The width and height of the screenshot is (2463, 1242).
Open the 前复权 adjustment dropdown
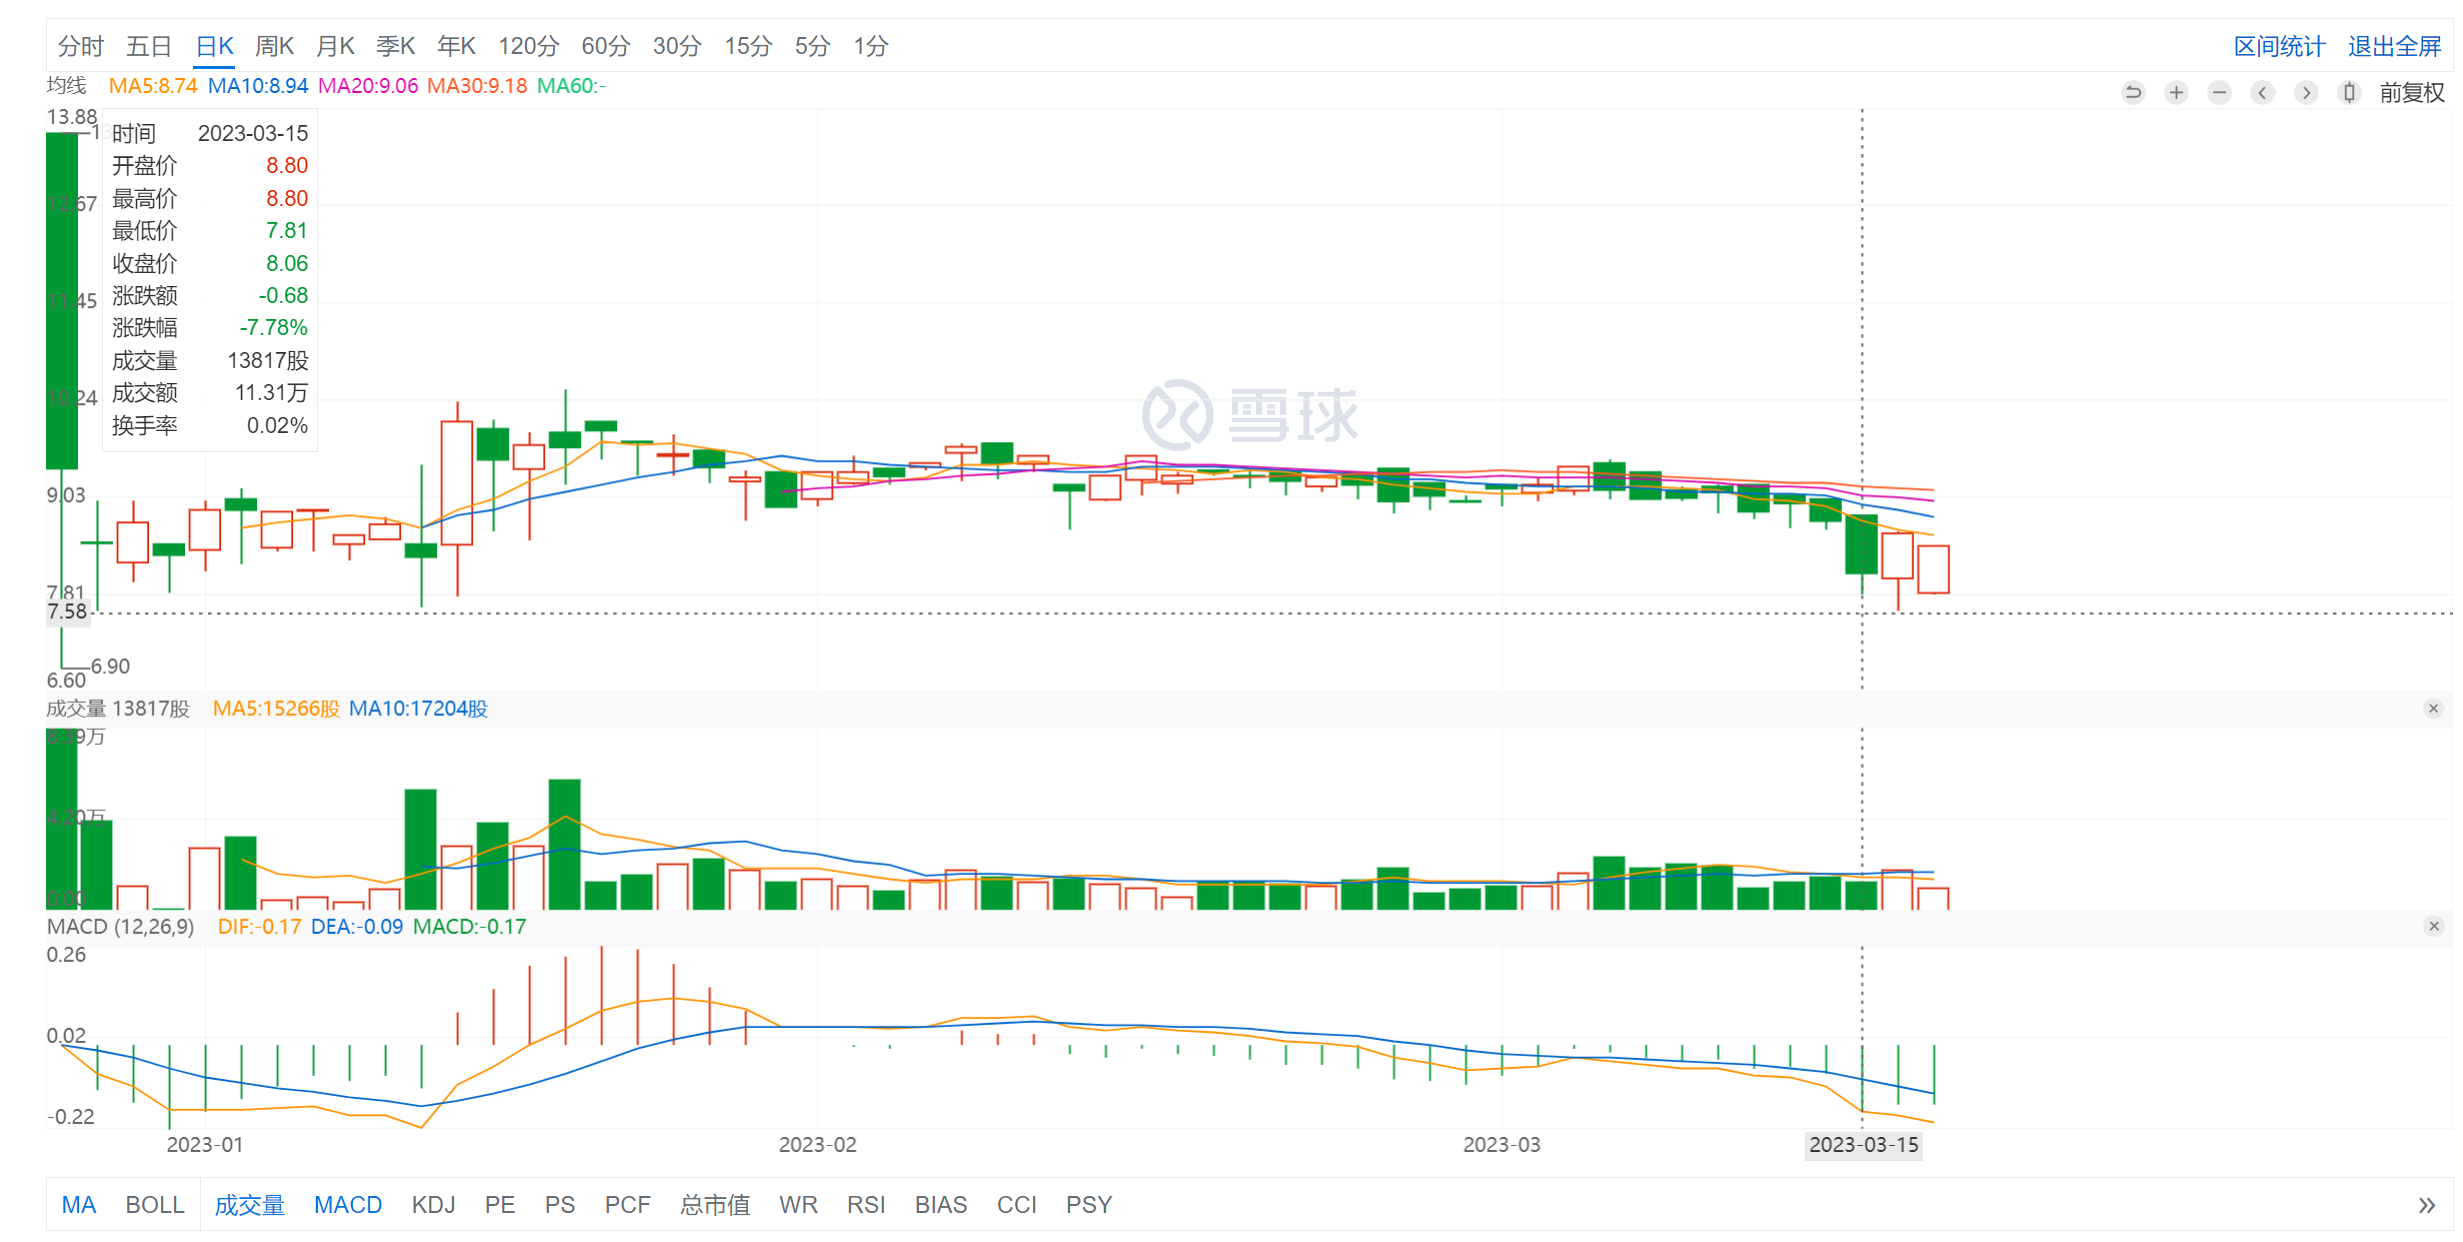[2411, 93]
